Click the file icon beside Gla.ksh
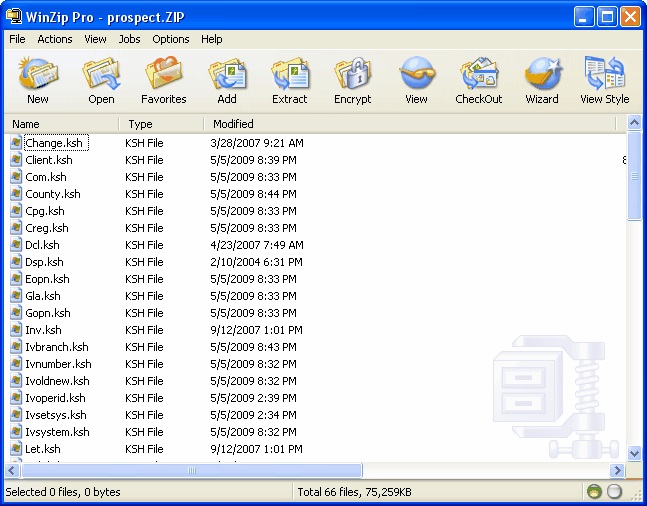The width and height of the screenshot is (647, 506). [16, 296]
